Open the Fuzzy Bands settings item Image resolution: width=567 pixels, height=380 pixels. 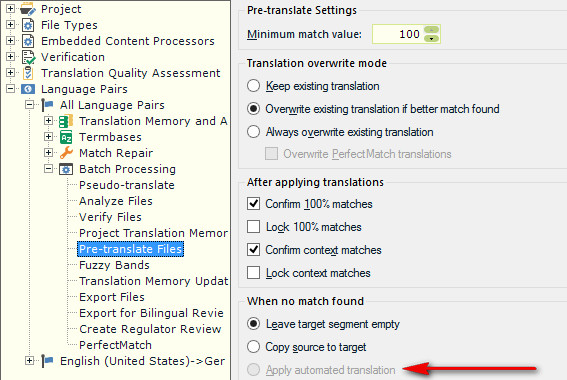coord(114,265)
